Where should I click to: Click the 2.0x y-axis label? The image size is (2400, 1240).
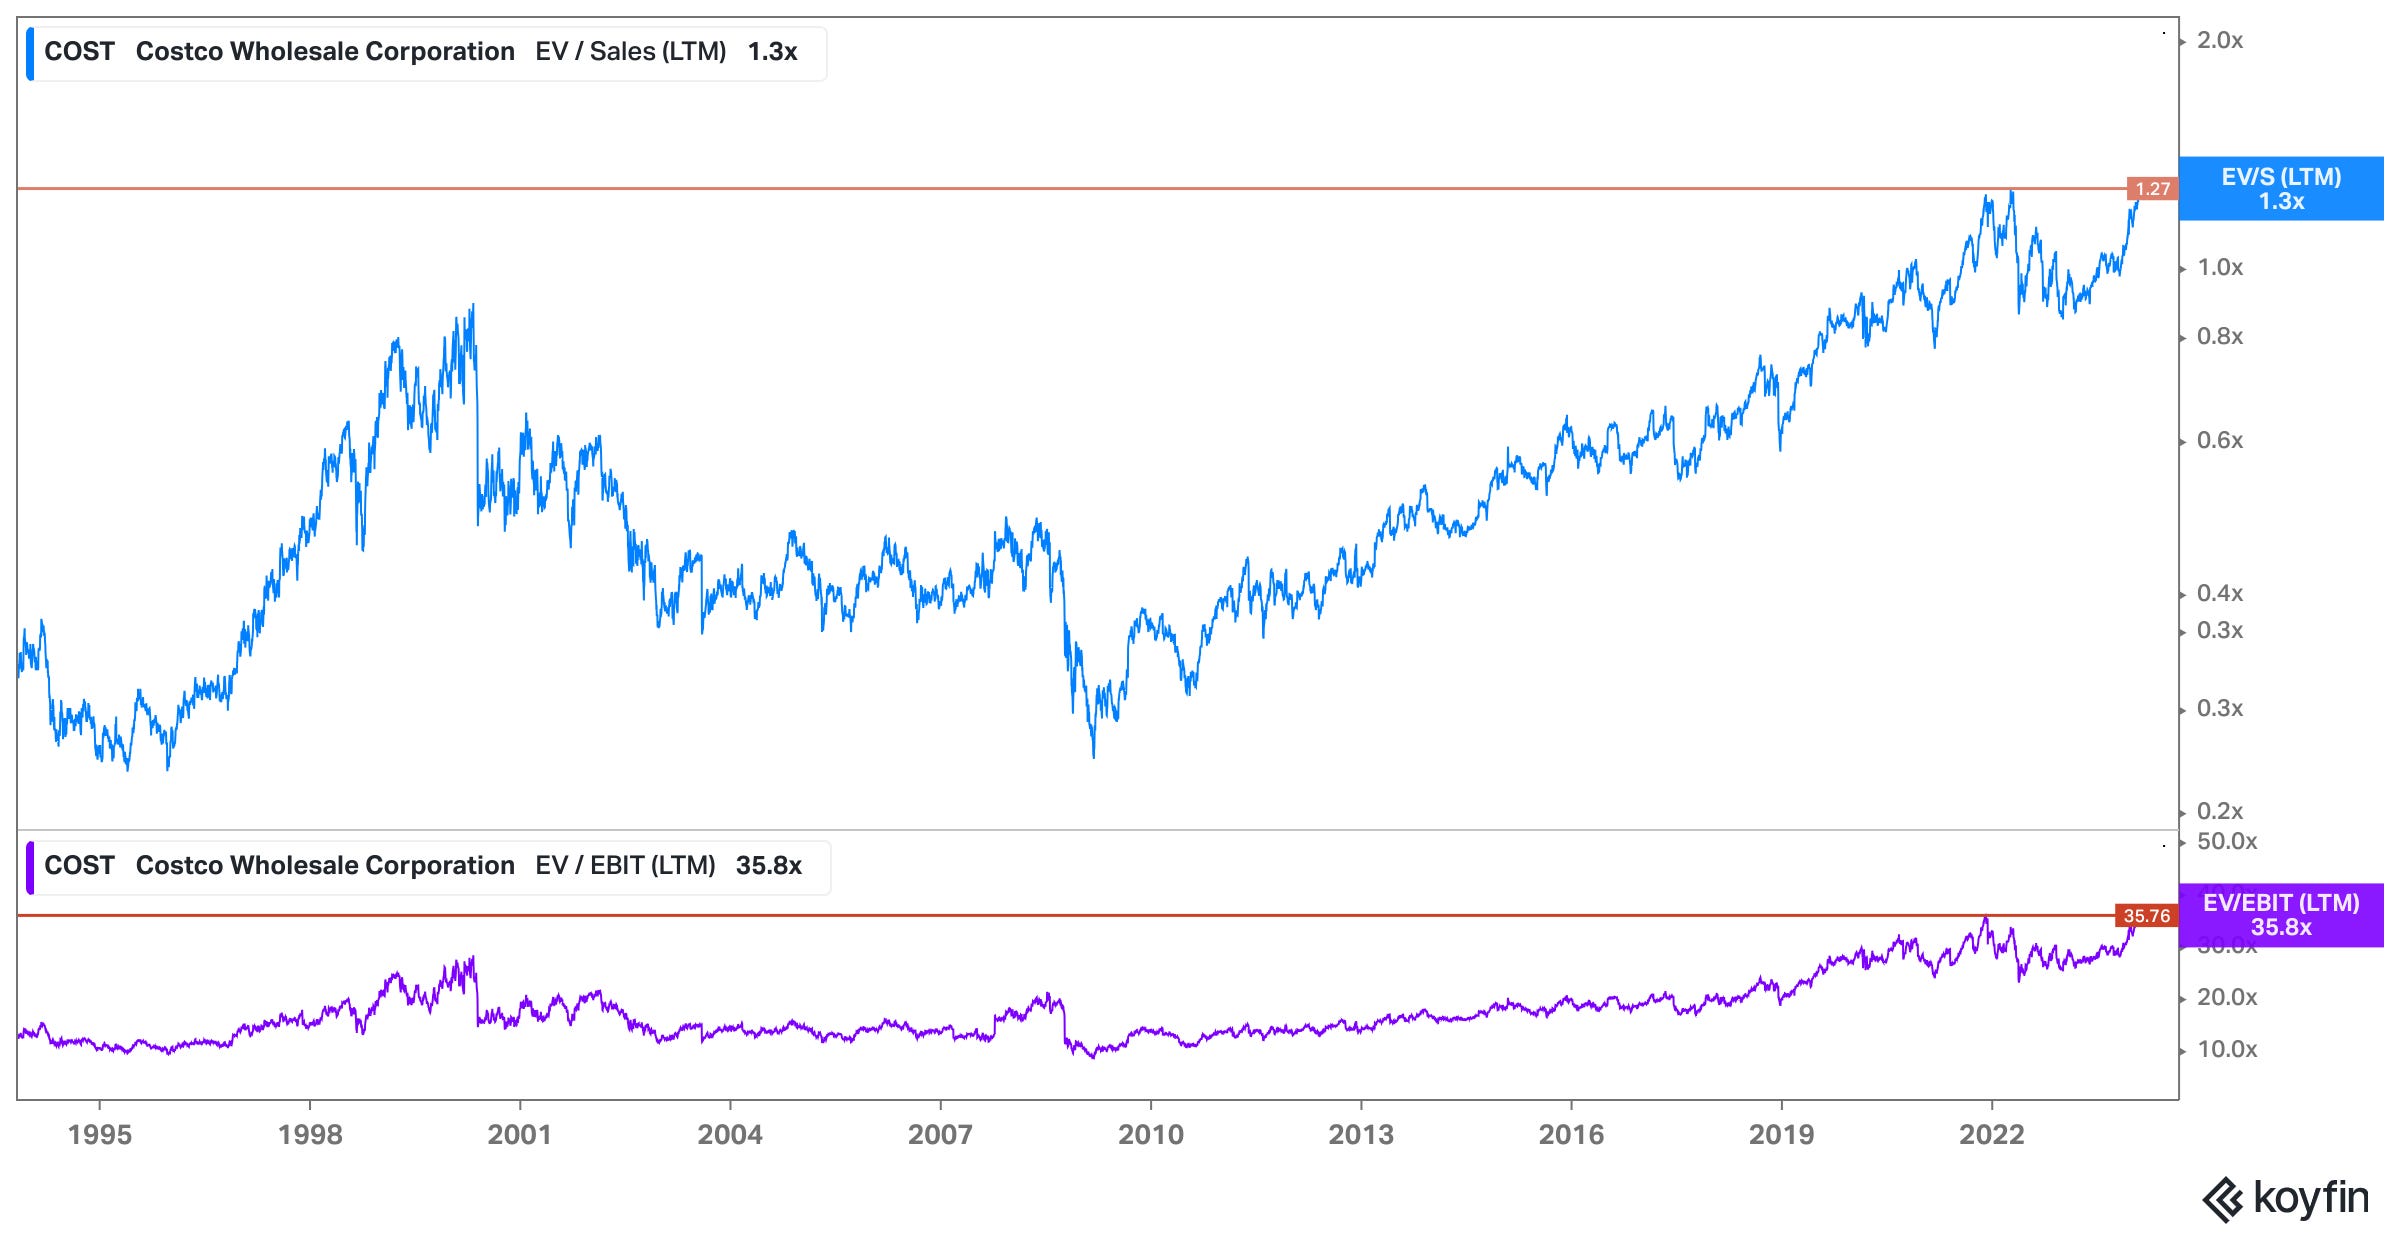(2220, 41)
